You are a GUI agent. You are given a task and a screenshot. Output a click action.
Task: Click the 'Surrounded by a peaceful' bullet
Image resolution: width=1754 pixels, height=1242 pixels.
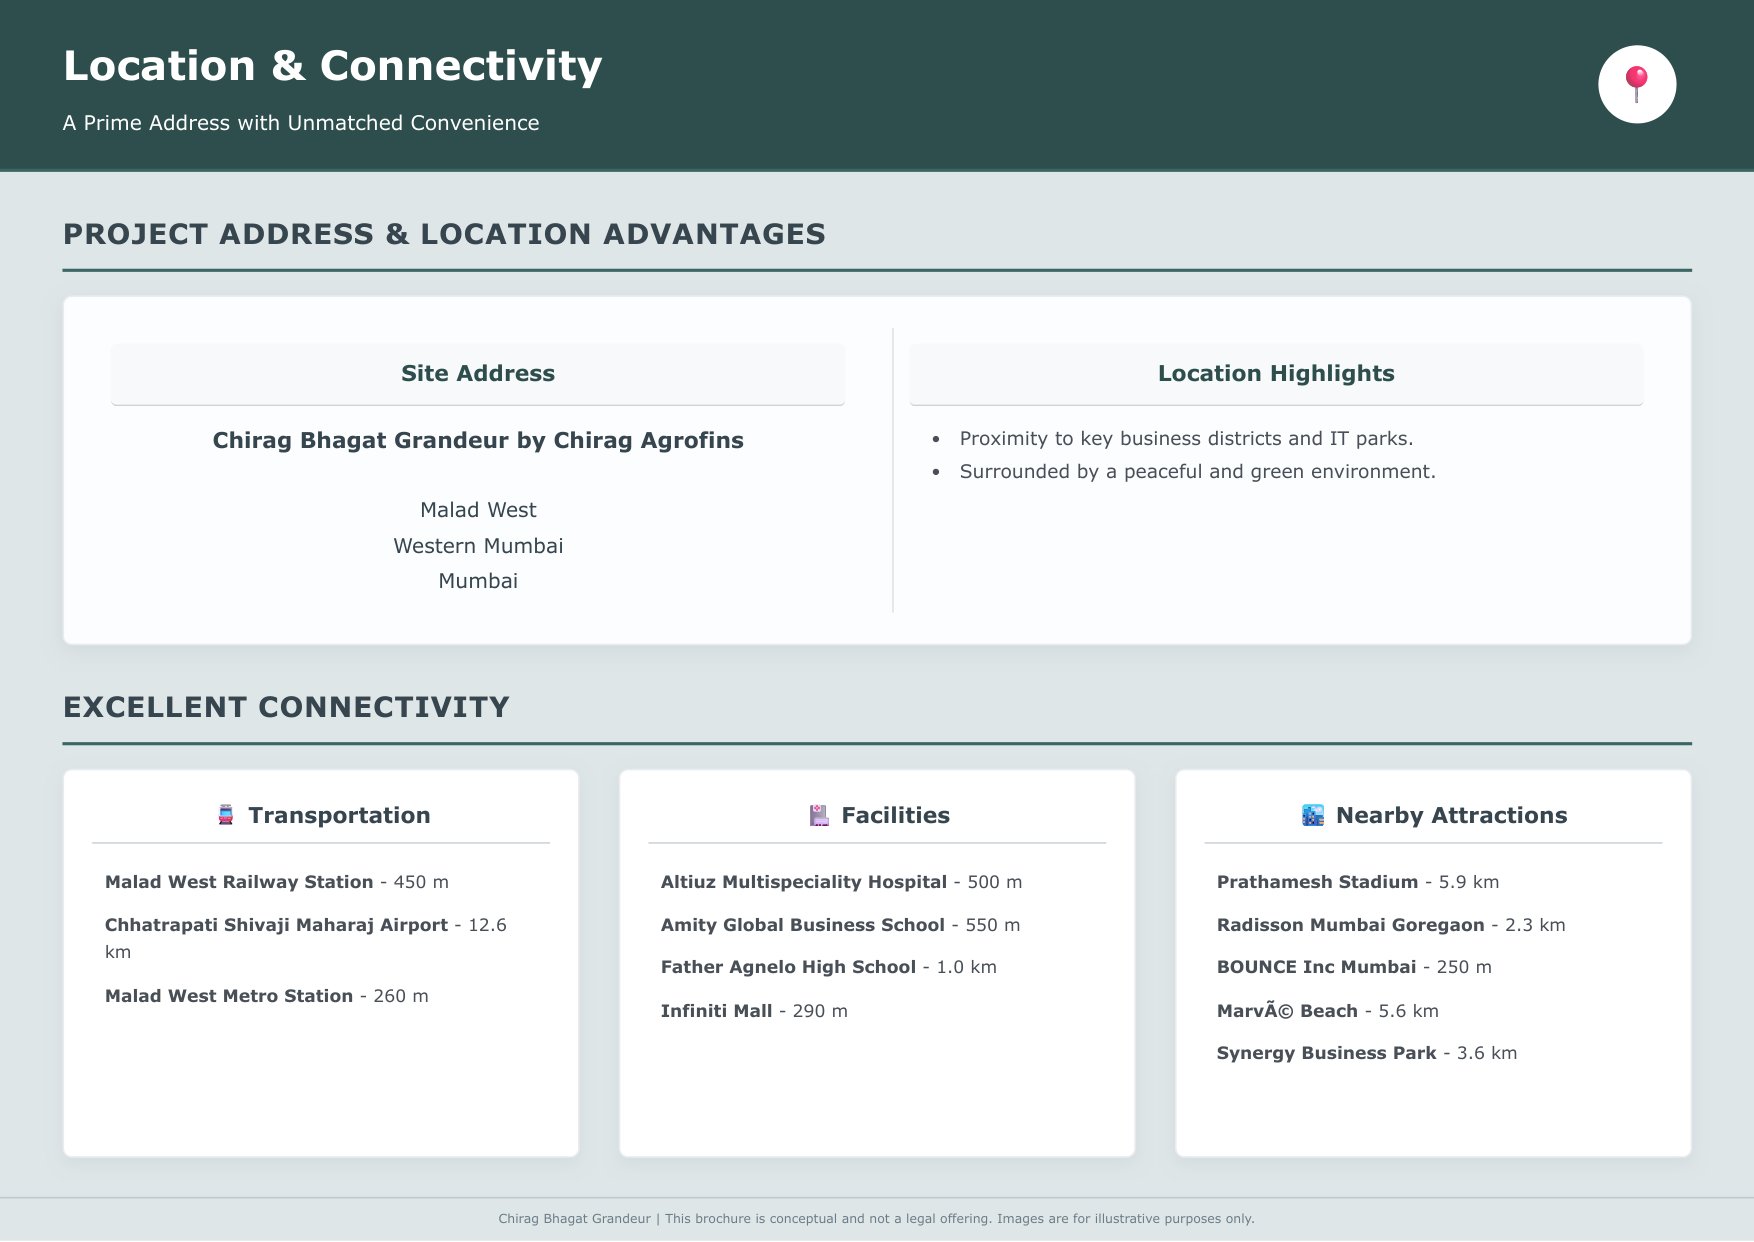[1197, 471]
